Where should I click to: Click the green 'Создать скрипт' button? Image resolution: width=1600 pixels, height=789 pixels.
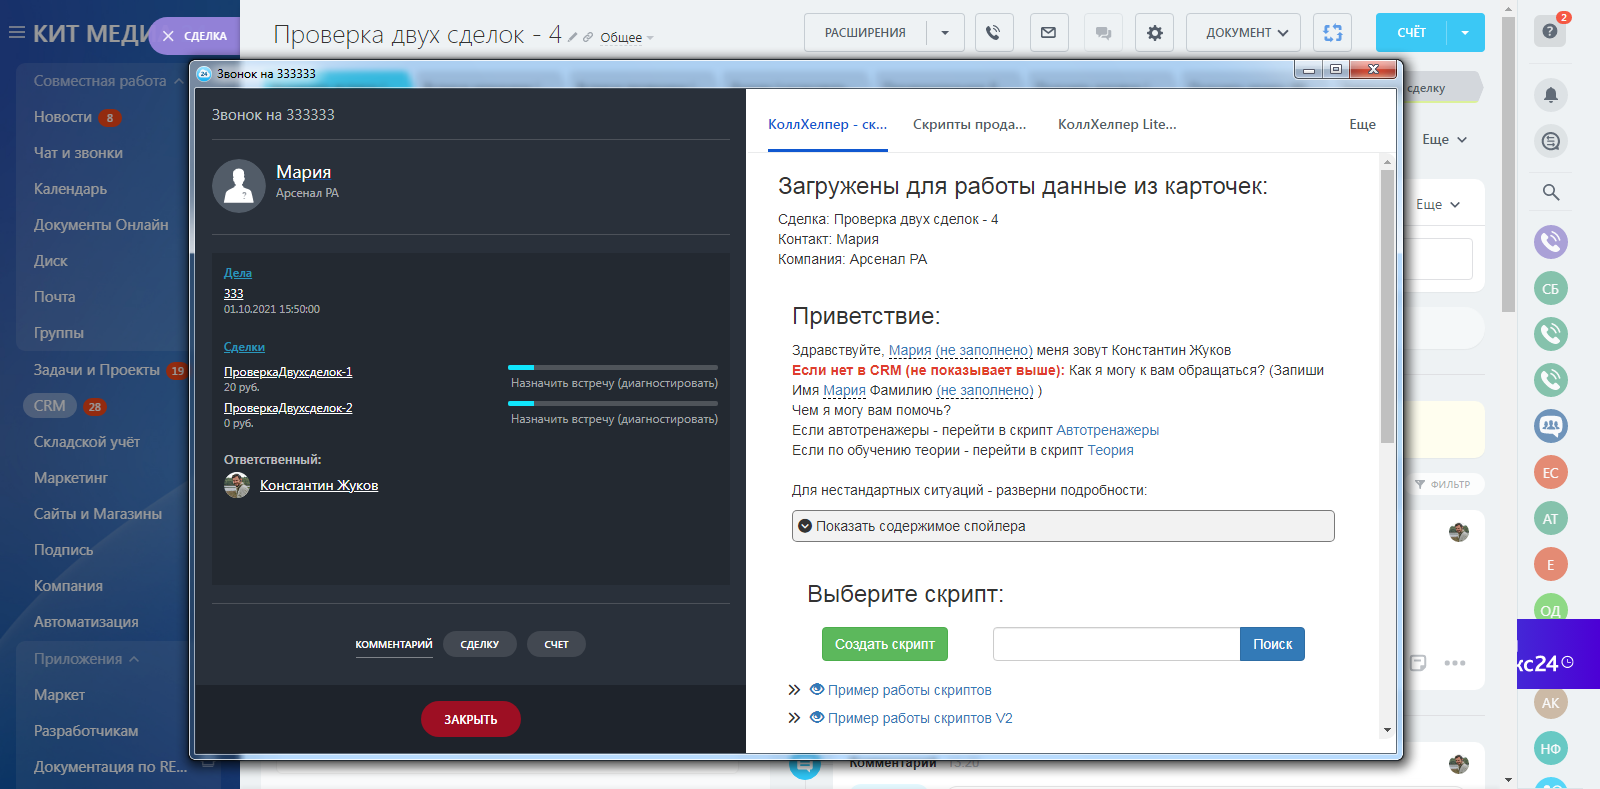point(884,644)
